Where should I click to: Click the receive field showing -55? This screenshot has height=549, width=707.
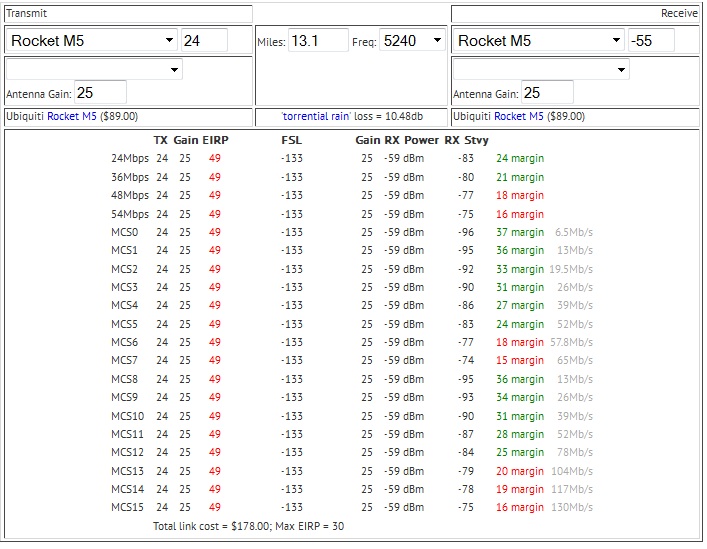coord(650,41)
